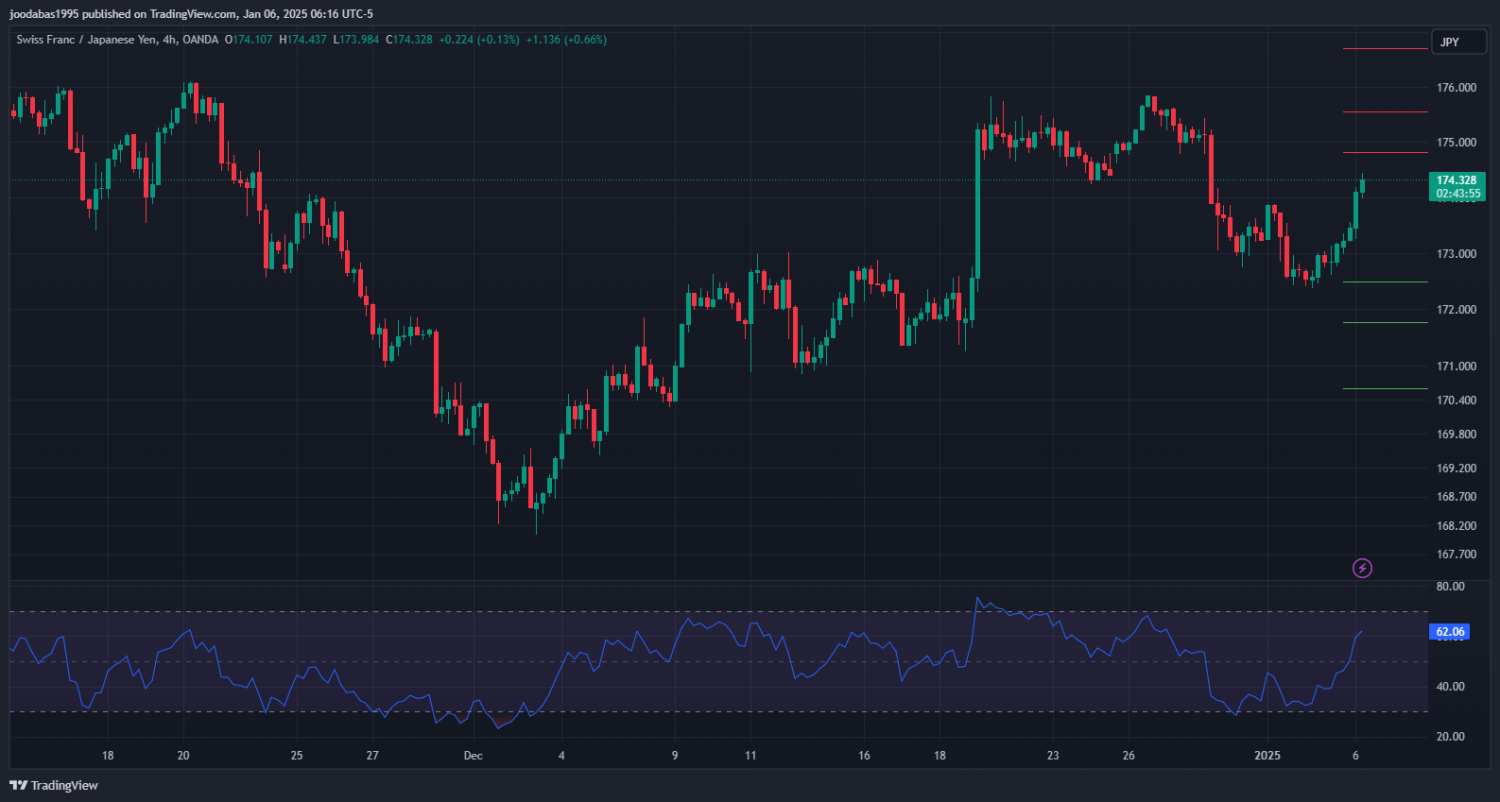The image size is (1500, 802).
Task: Click the 80.00 RSI axis label
Action: 1450,586
